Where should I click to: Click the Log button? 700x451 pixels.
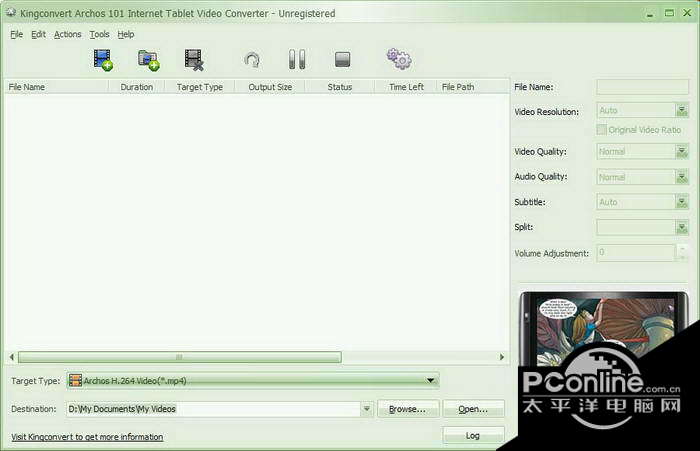coord(473,435)
